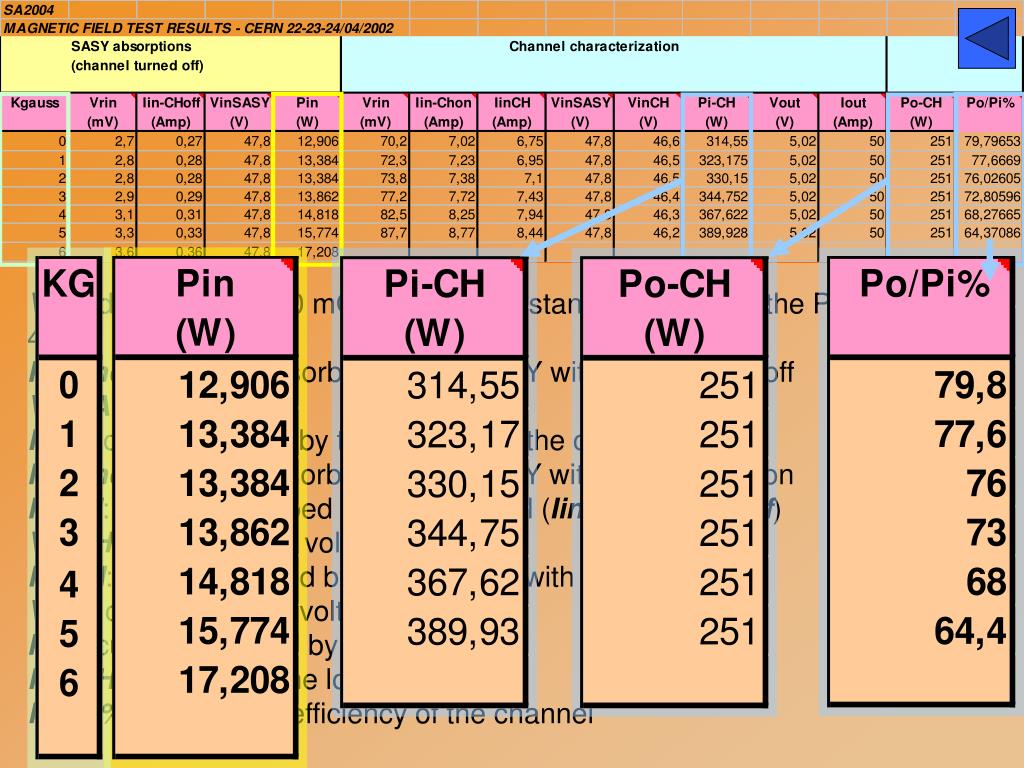Select the 'Iin-CHoff (Amp)' column header

(171, 112)
